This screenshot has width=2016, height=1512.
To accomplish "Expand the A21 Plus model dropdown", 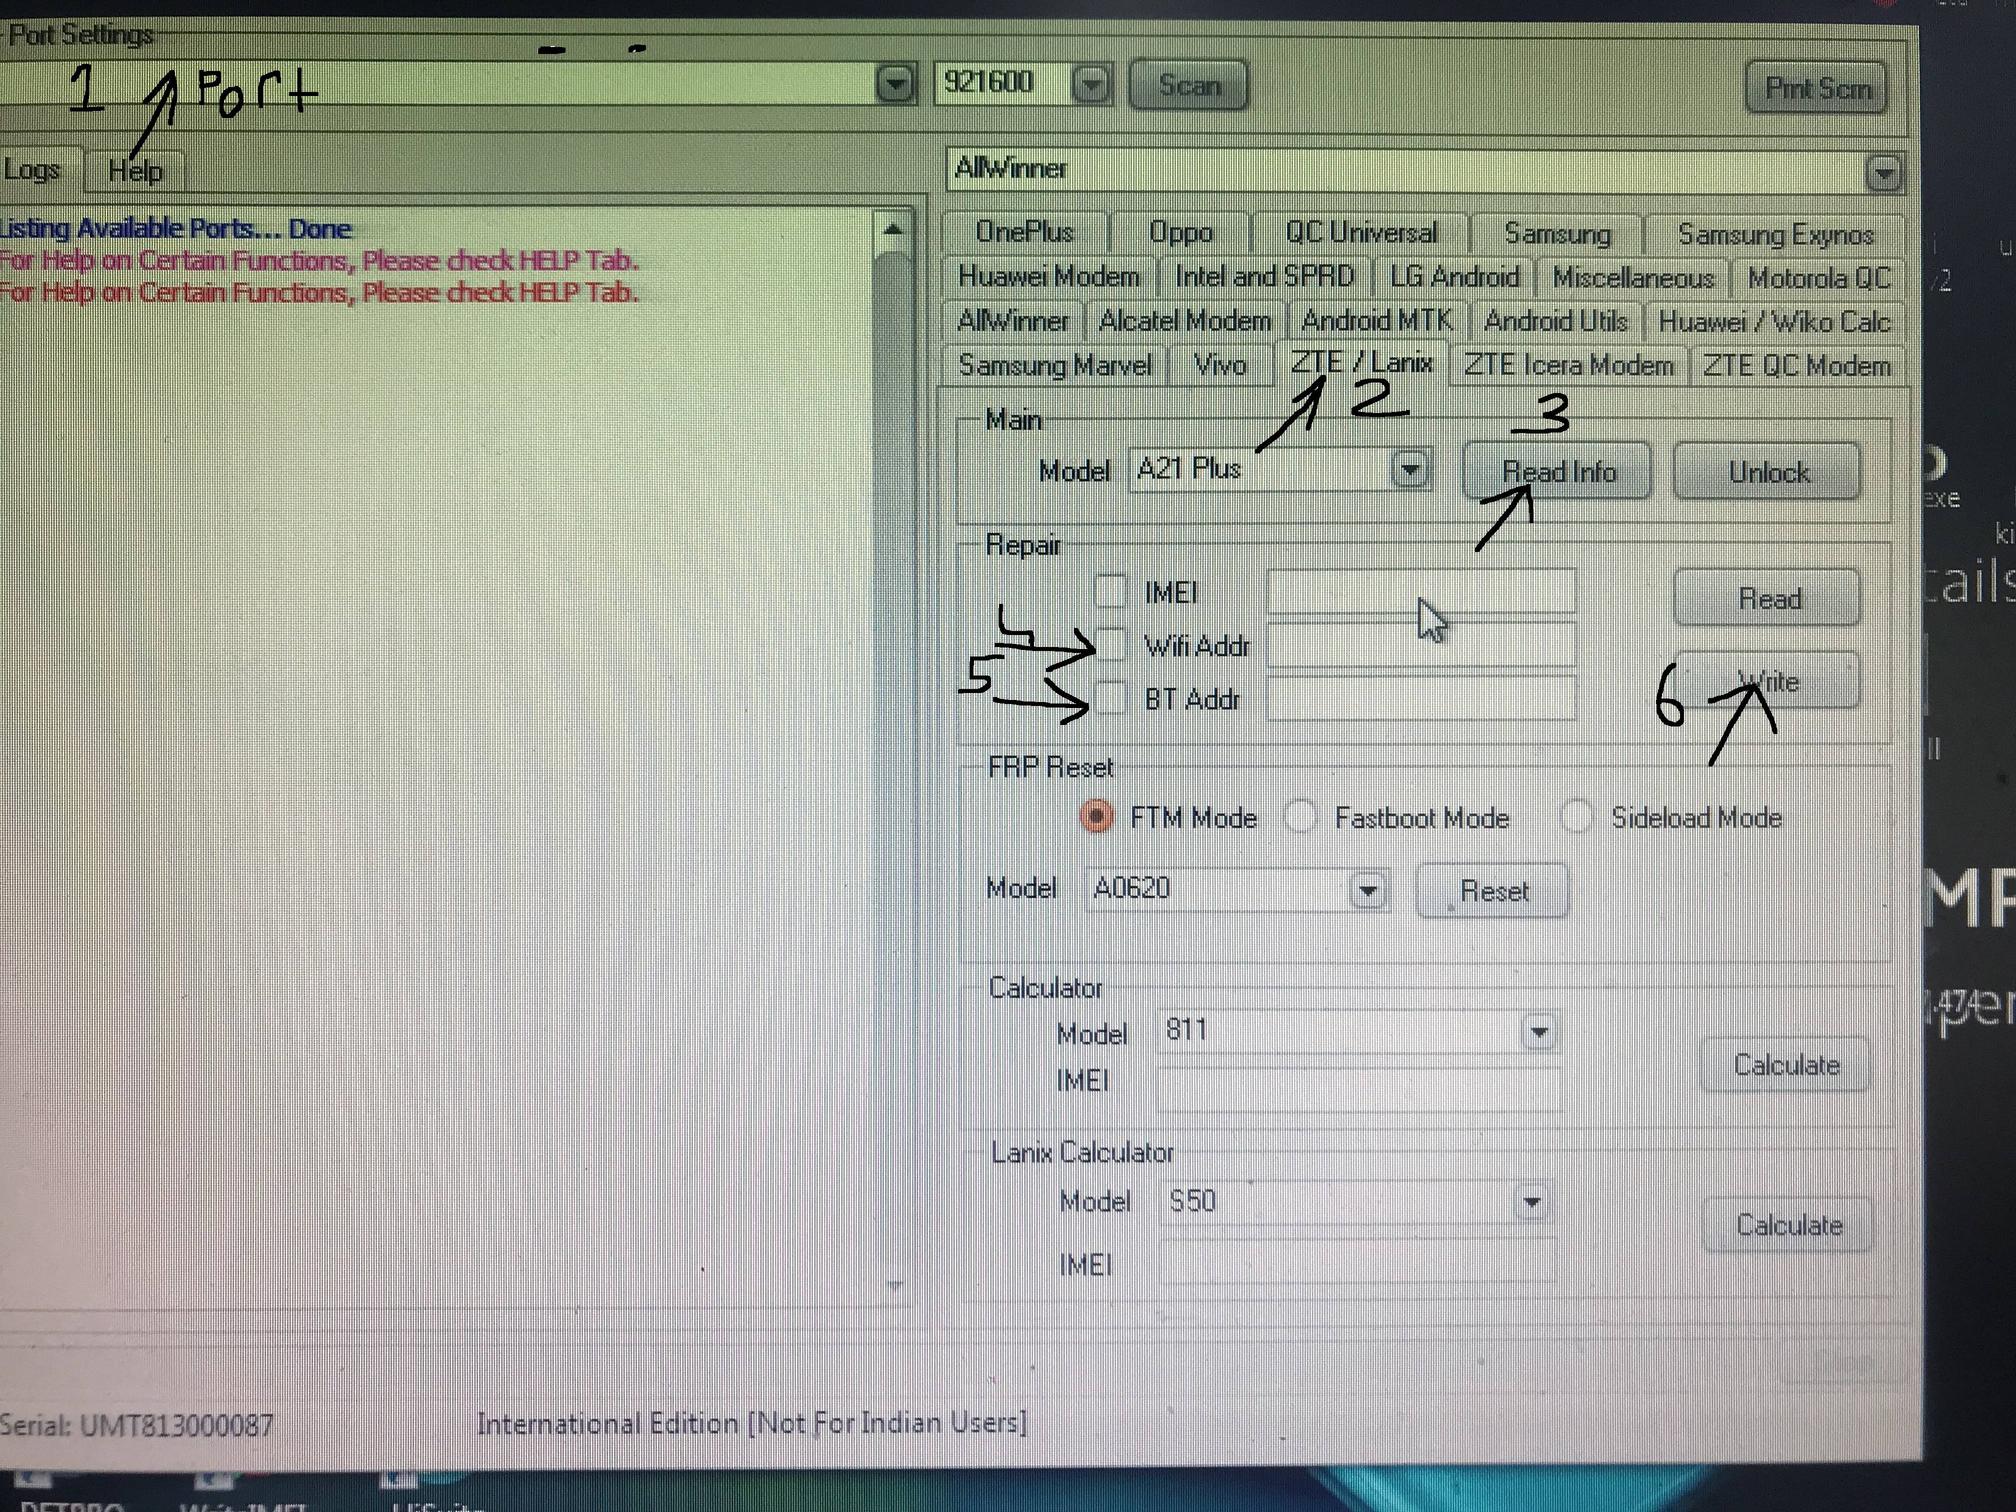I will point(1410,469).
